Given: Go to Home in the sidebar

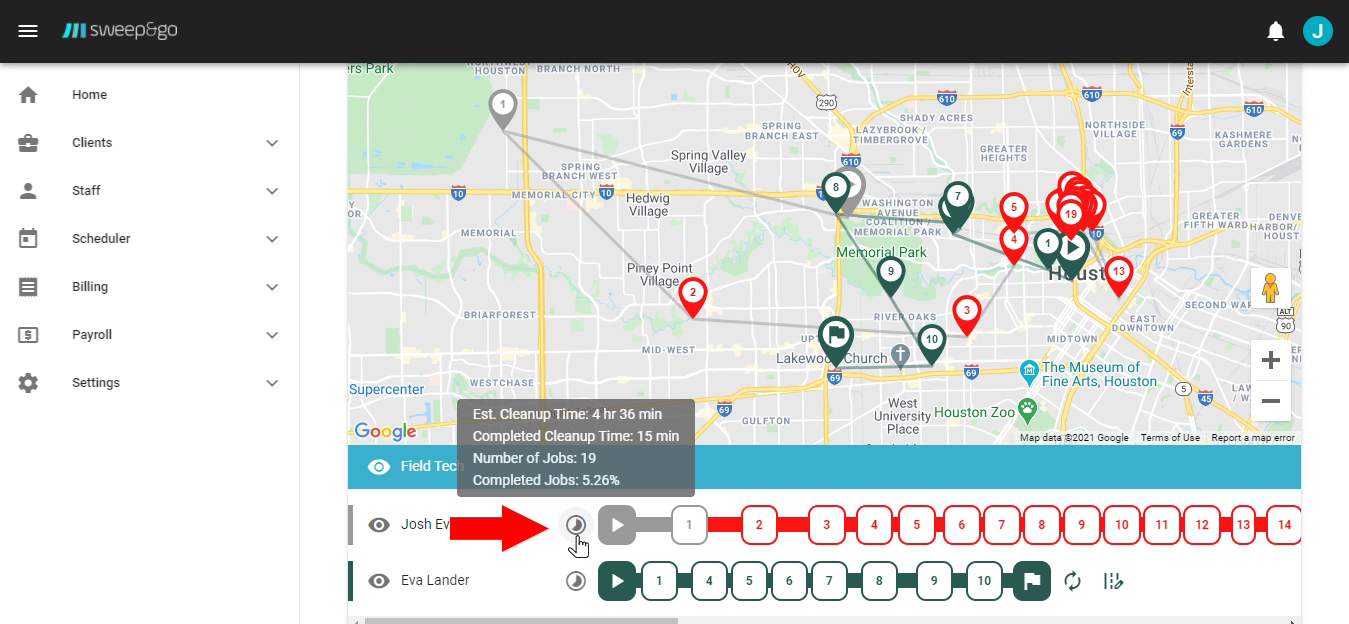Looking at the screenshot, I should pos(89,95).
